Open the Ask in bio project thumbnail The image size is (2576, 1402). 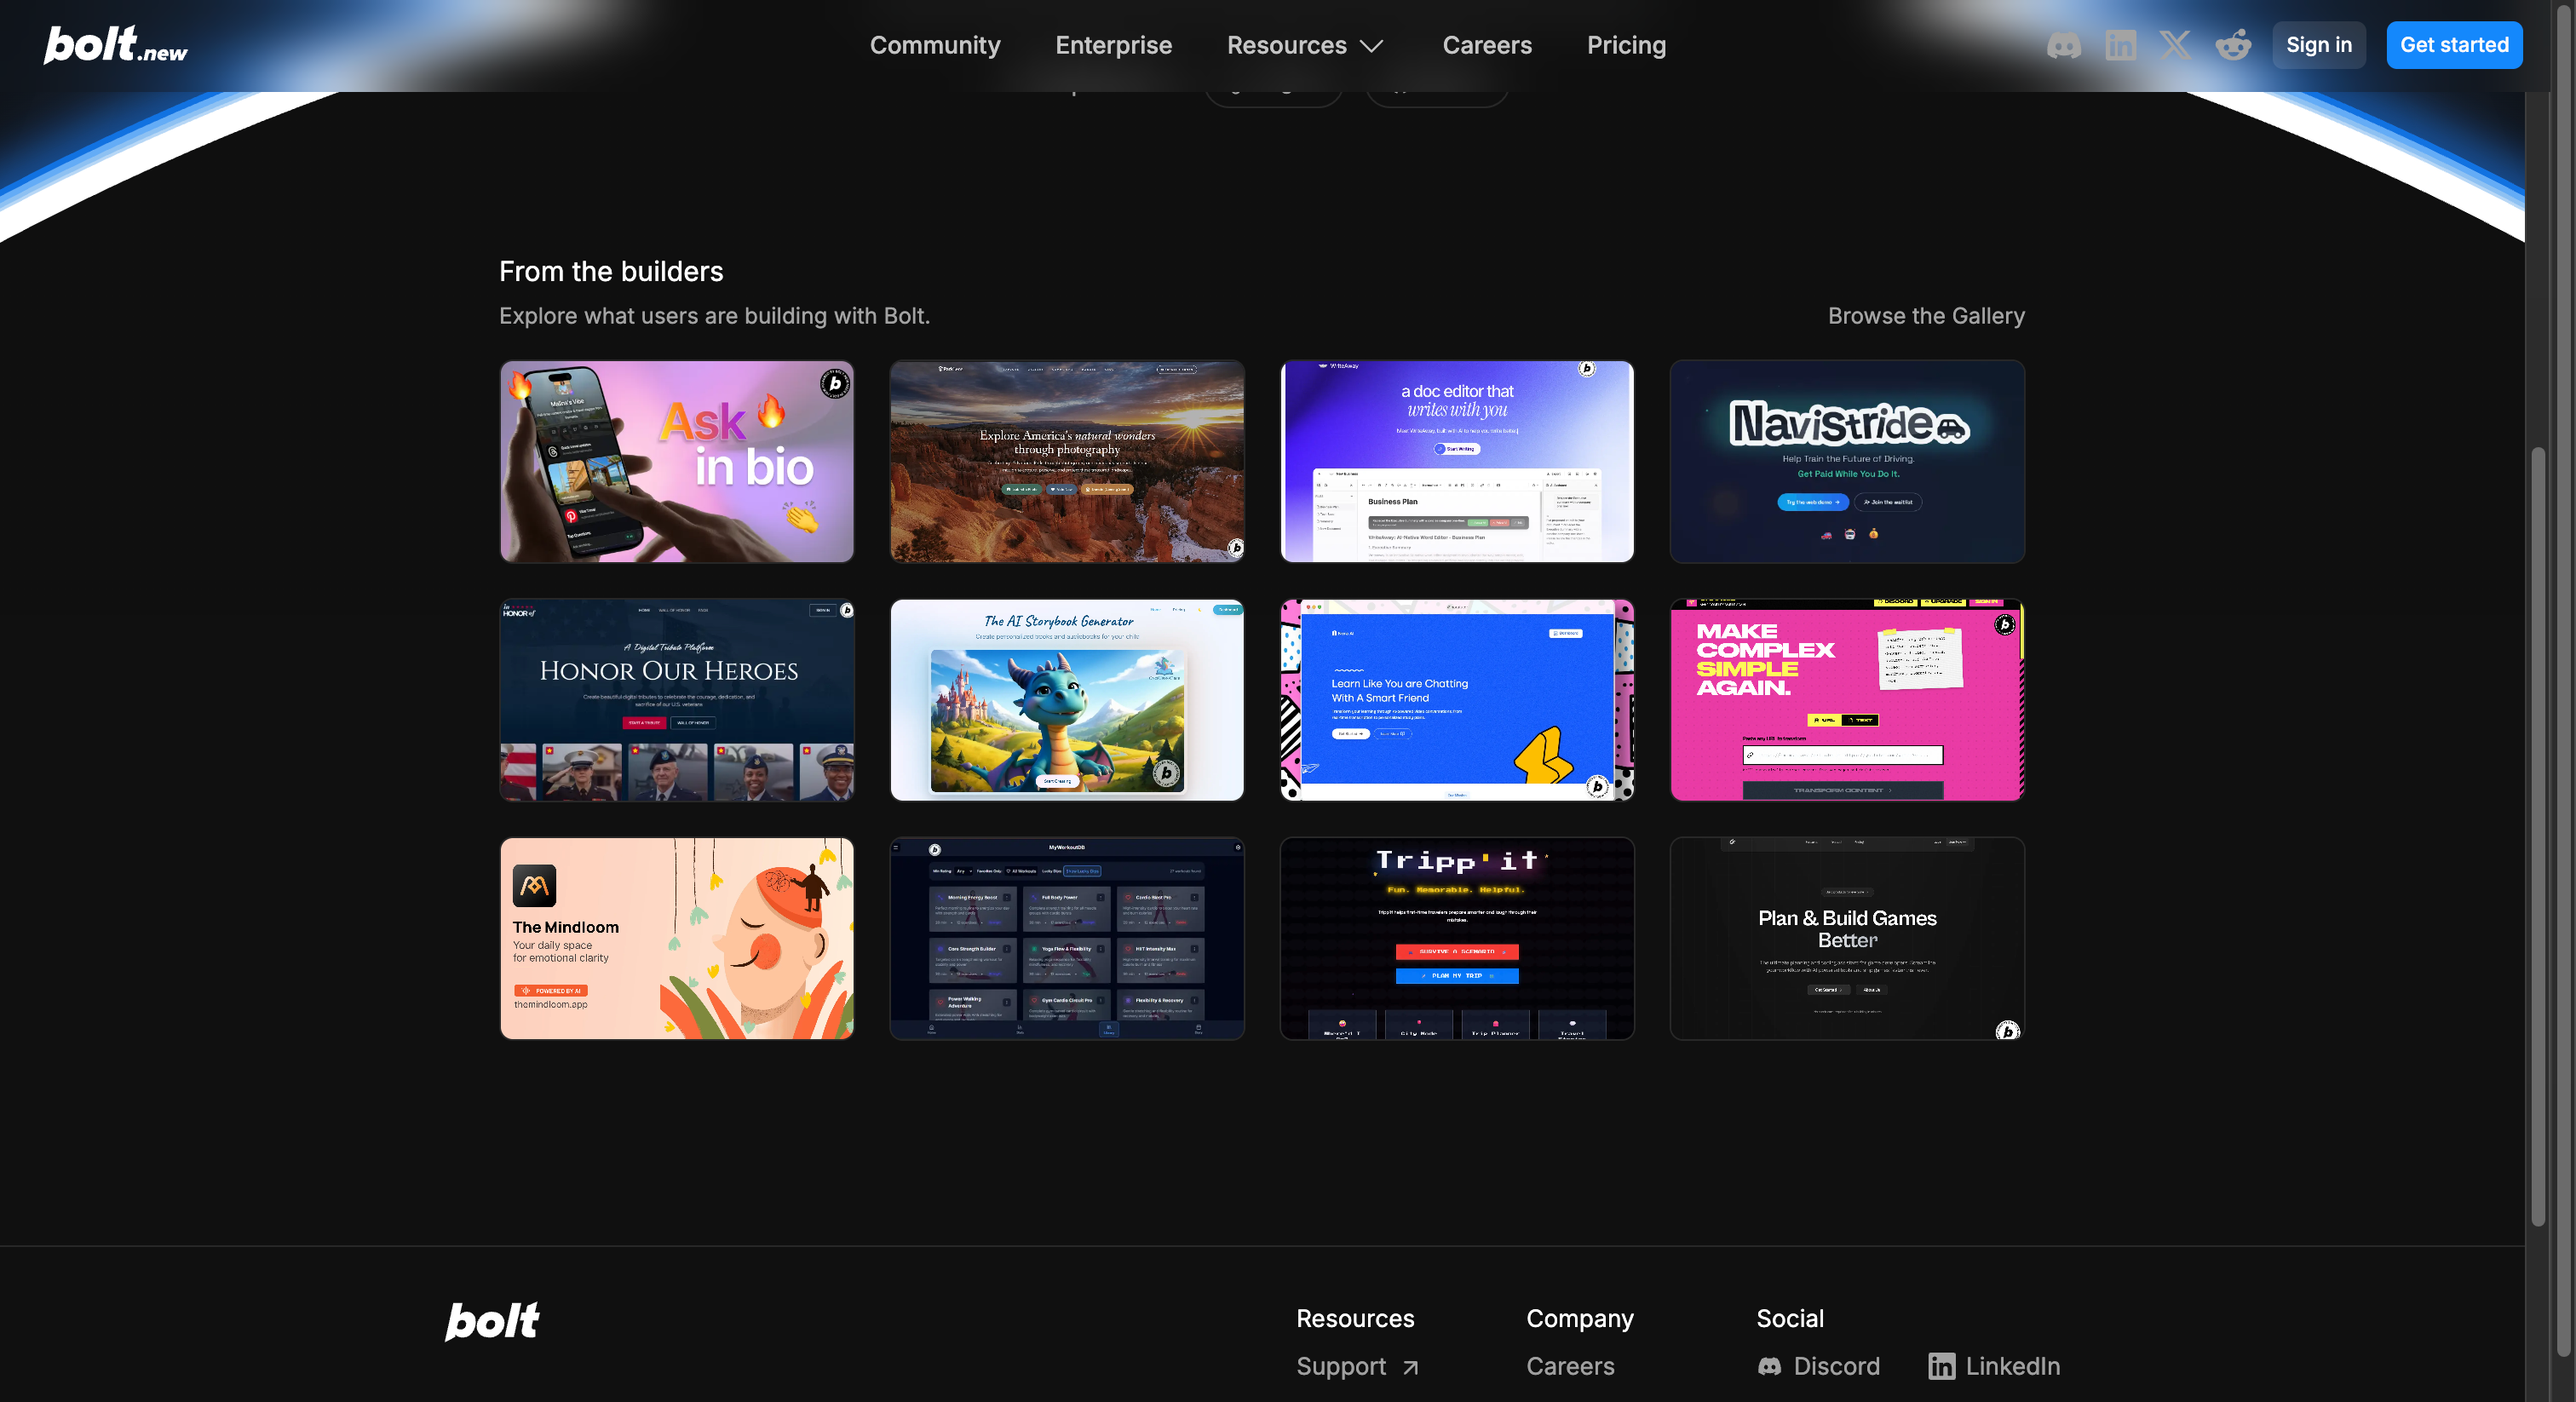click(677, 462)
